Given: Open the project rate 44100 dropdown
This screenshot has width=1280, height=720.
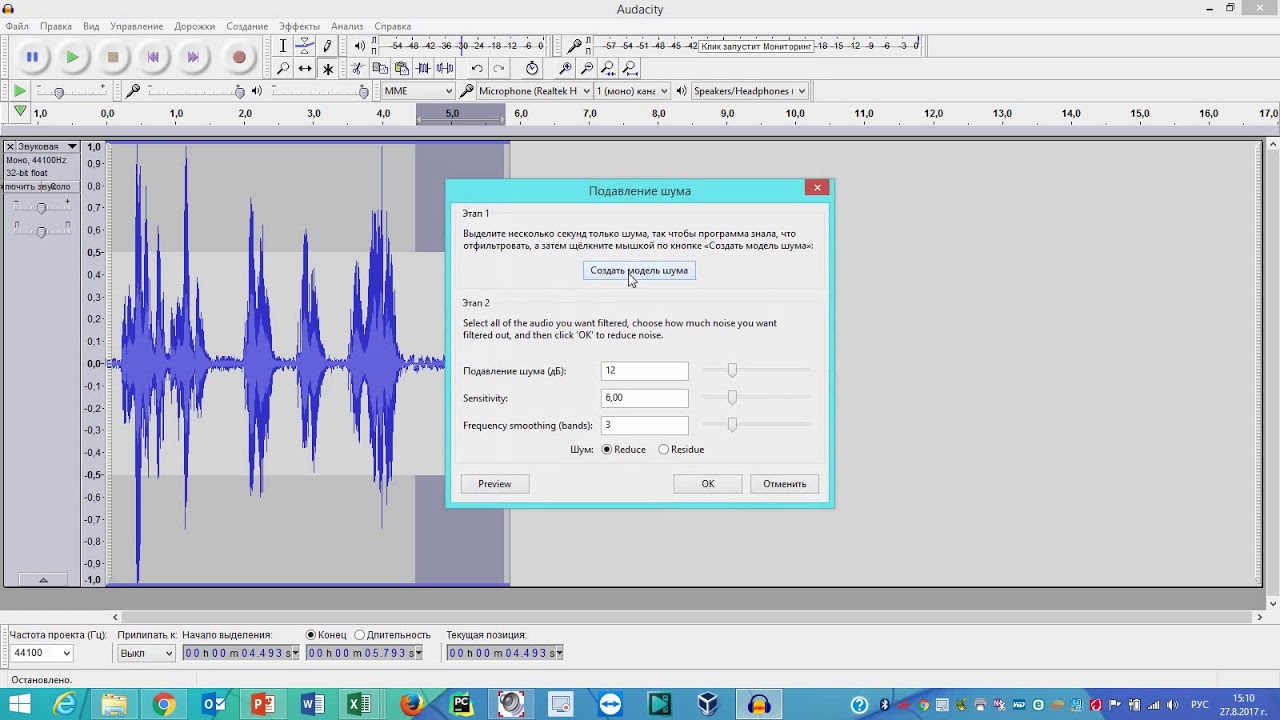Looking at the screenshot, I should (41, 653).
